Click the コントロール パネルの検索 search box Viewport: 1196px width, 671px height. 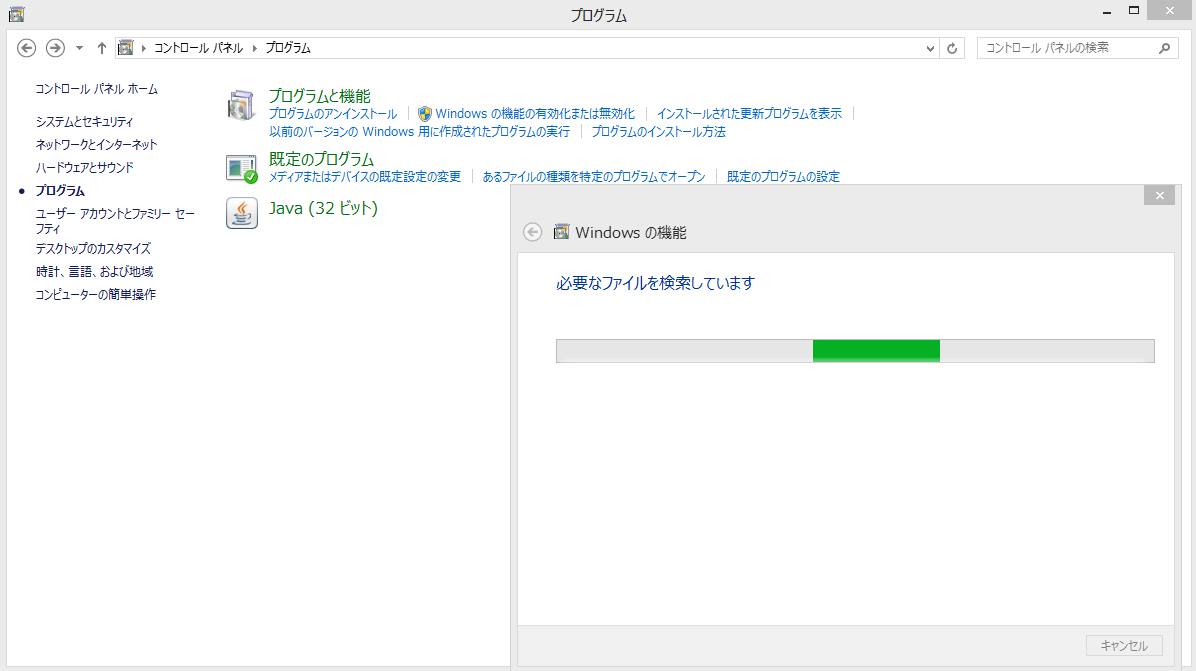pos(1077,48)
